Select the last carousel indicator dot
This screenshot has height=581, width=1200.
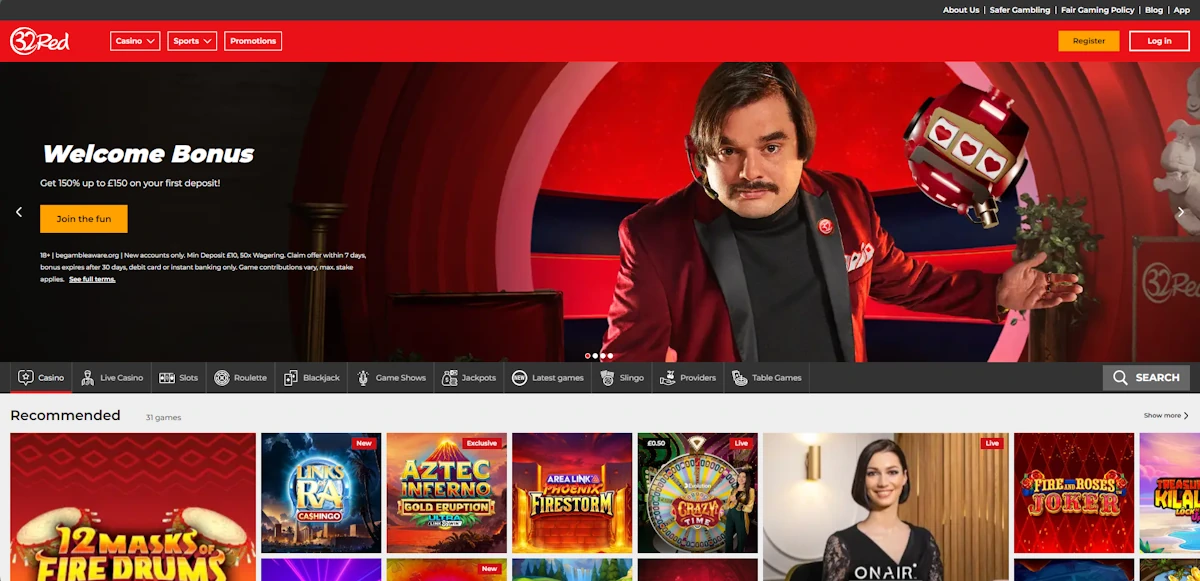coord(610,356)
